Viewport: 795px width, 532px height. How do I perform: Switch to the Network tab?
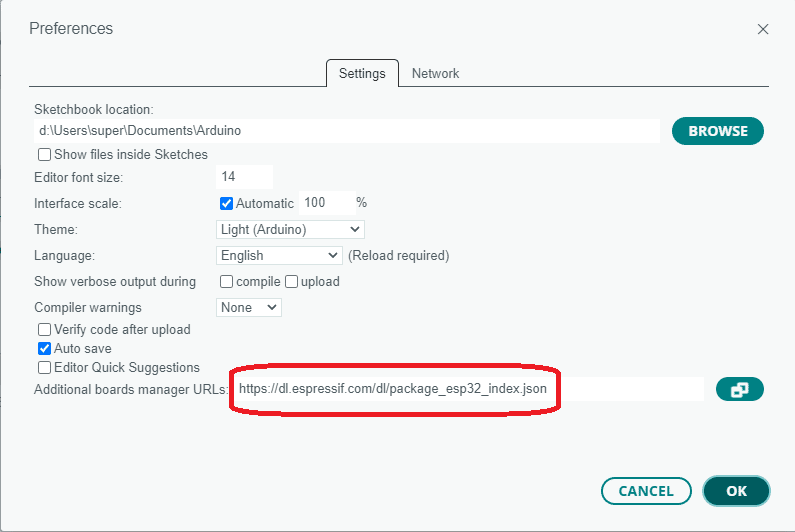435,74
